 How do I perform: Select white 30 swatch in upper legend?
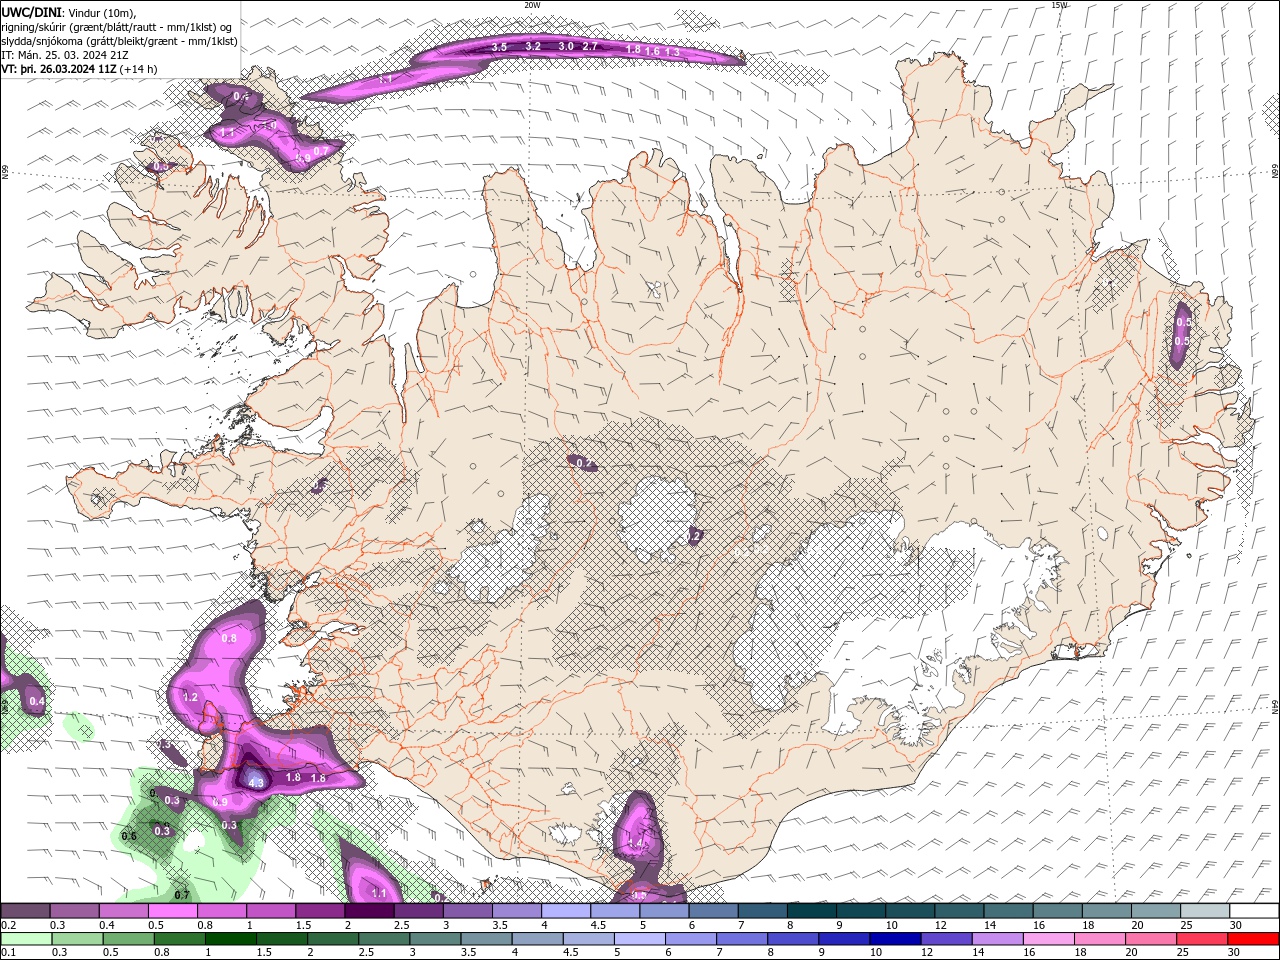[x=1253, y=911]
